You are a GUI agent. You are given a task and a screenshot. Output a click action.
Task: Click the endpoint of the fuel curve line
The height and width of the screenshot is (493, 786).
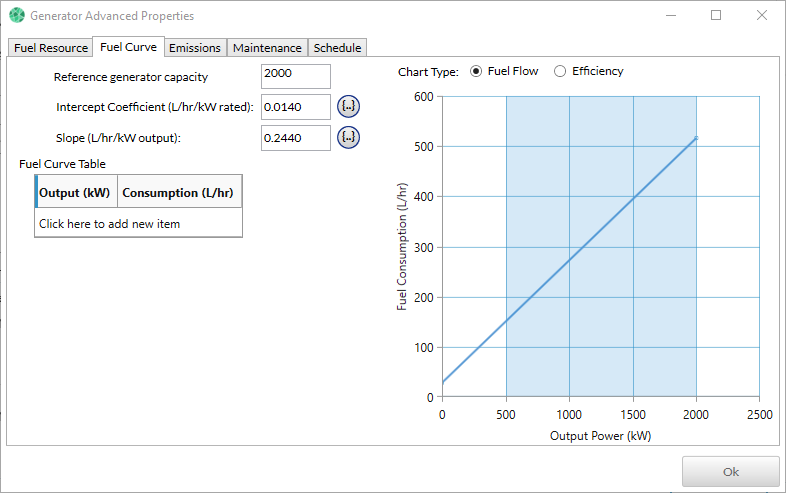[x=696, y=138]
